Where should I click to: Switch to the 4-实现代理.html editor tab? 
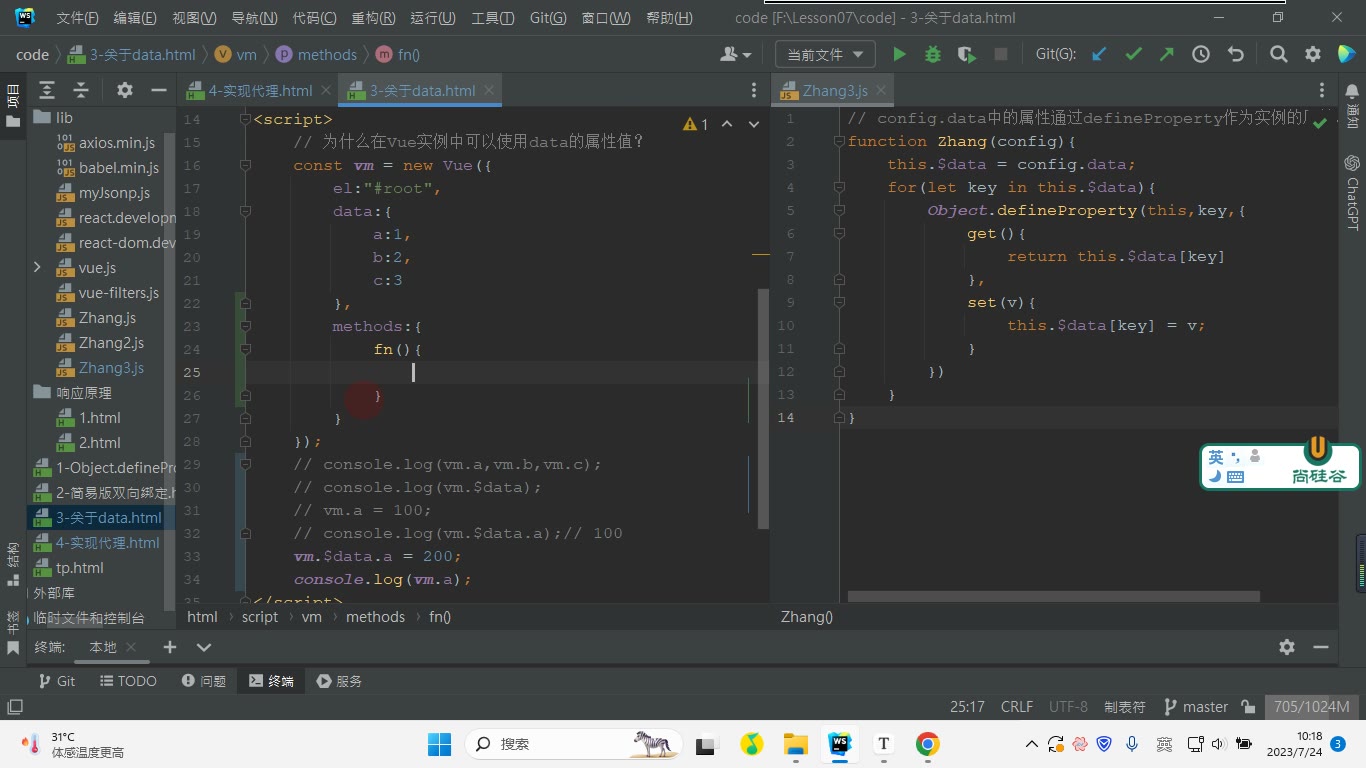[259, 90]
